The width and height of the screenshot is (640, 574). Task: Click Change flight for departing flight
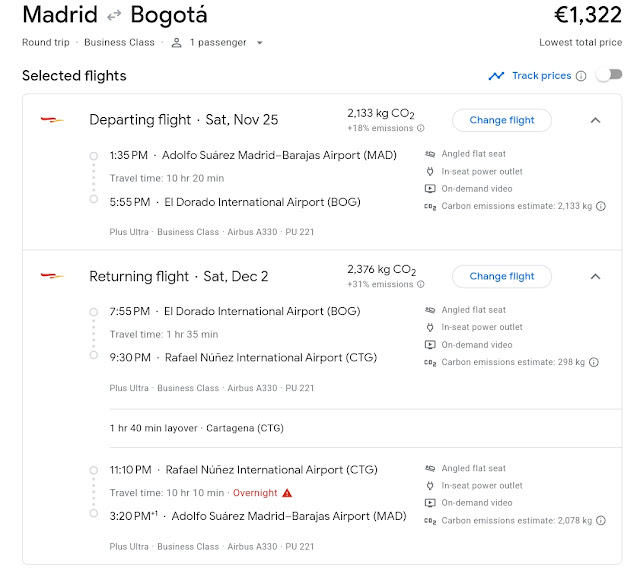point(502,120)
